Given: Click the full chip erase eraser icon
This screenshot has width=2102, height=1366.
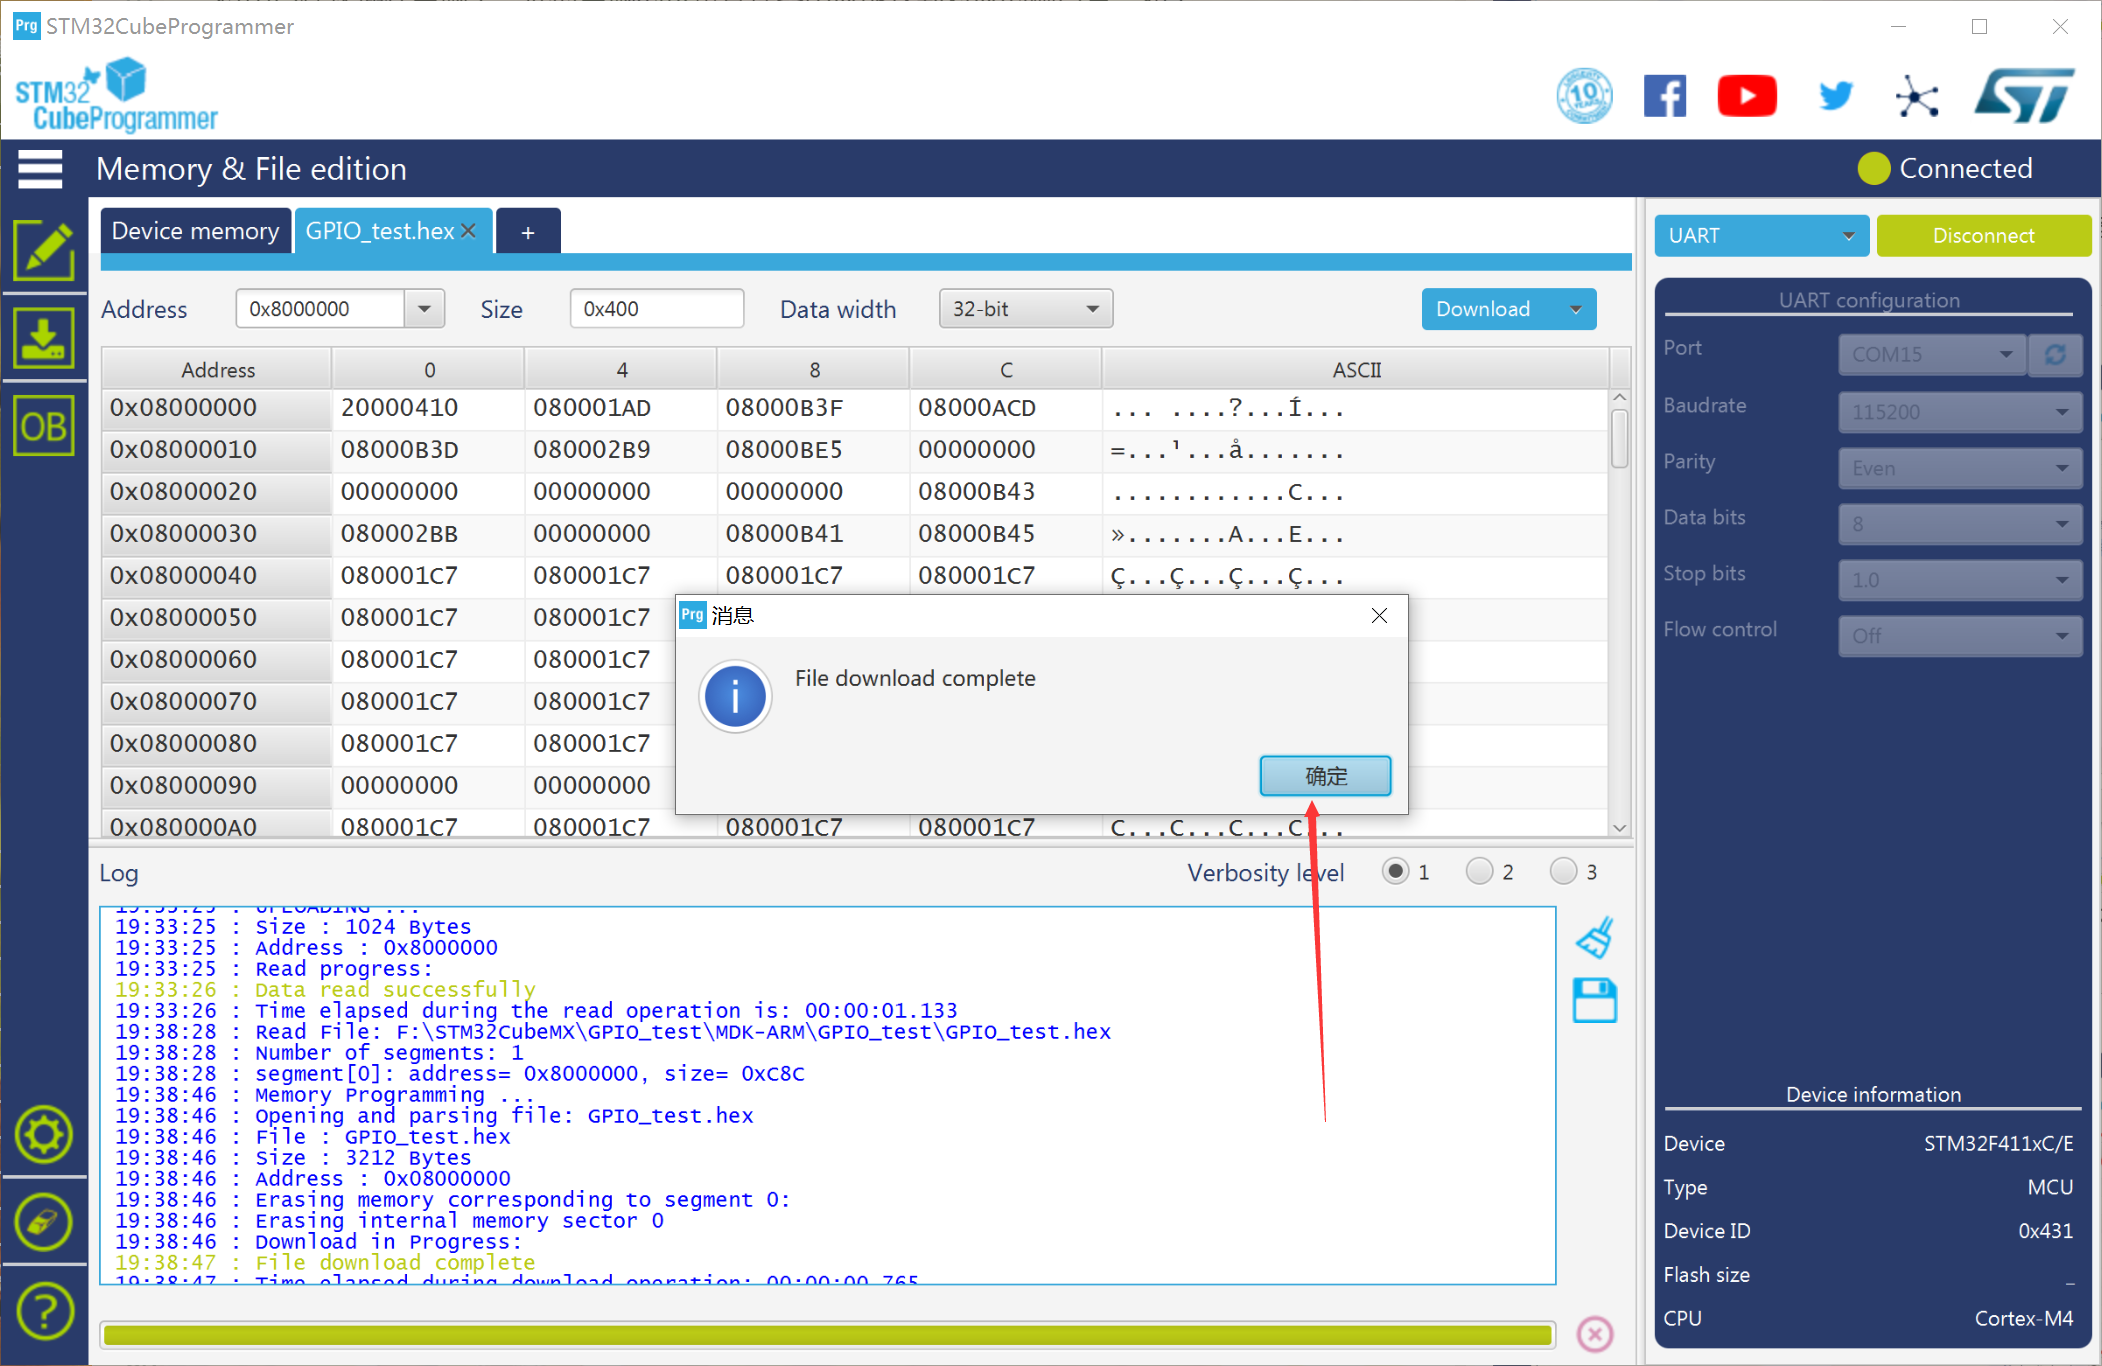Looking at the screenshot, I should (x=44, y=1222).
